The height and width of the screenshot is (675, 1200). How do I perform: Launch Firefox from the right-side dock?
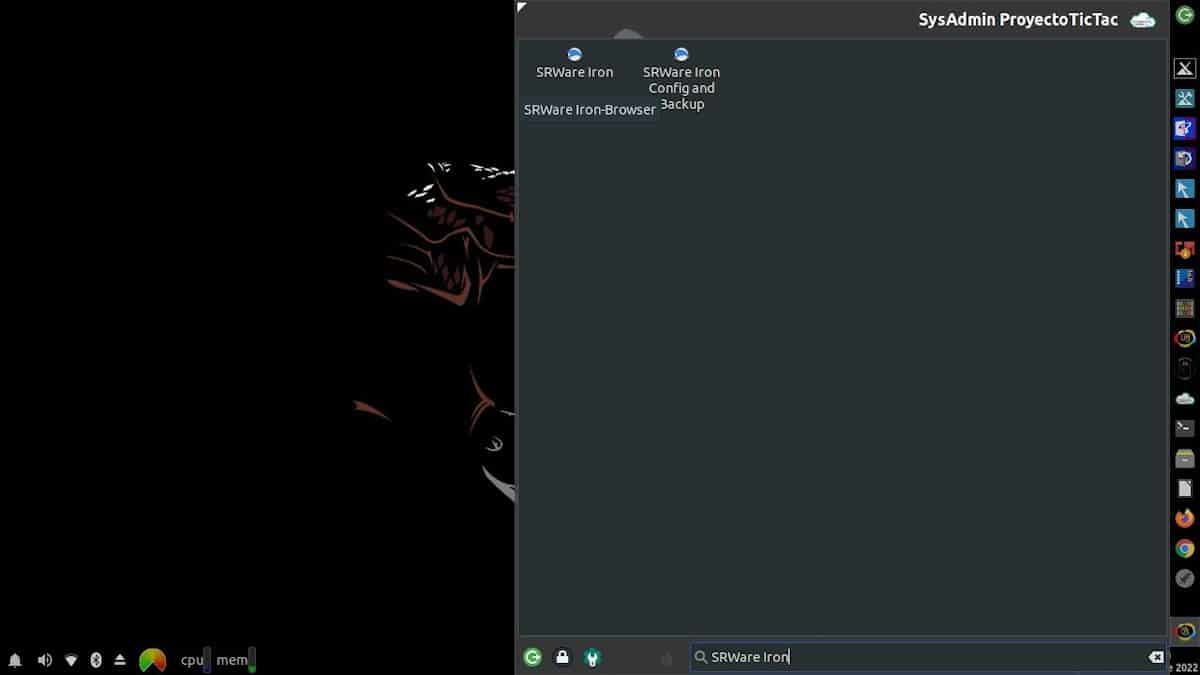click(1184, 518)
